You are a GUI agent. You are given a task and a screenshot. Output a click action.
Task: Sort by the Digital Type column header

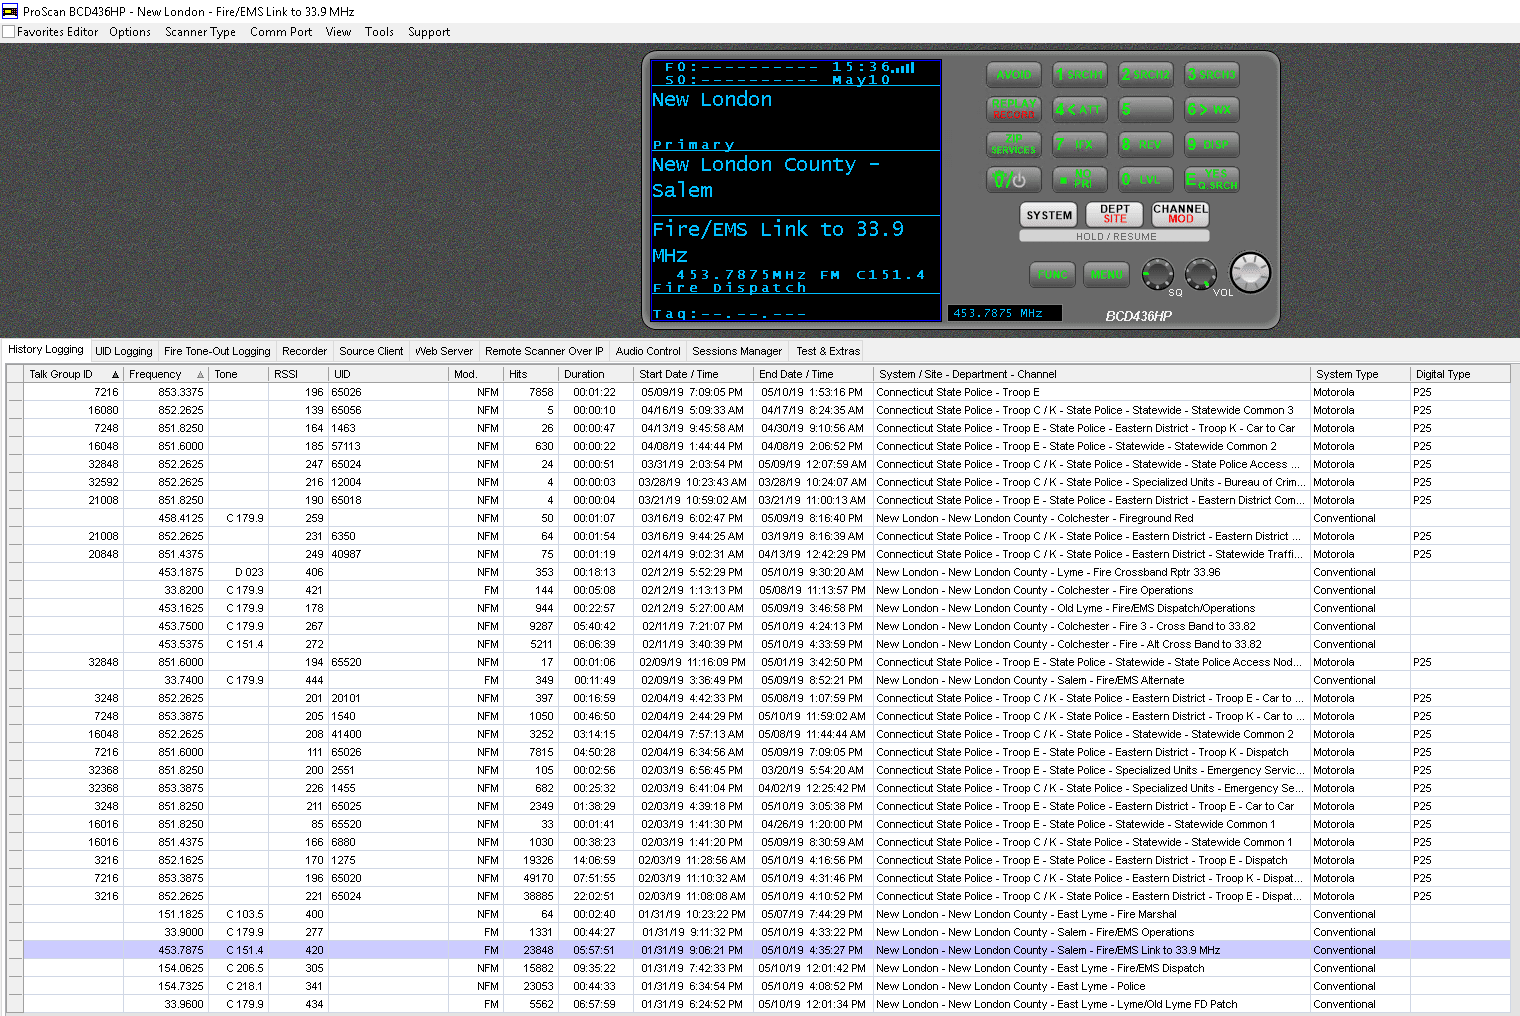coord(1462,374)
